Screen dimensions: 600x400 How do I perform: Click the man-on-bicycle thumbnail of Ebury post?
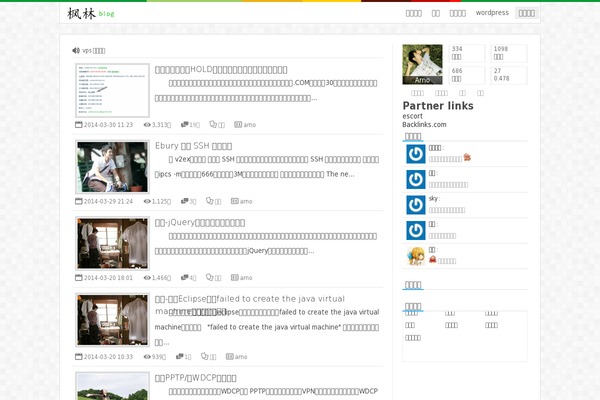tap(112, 167)
